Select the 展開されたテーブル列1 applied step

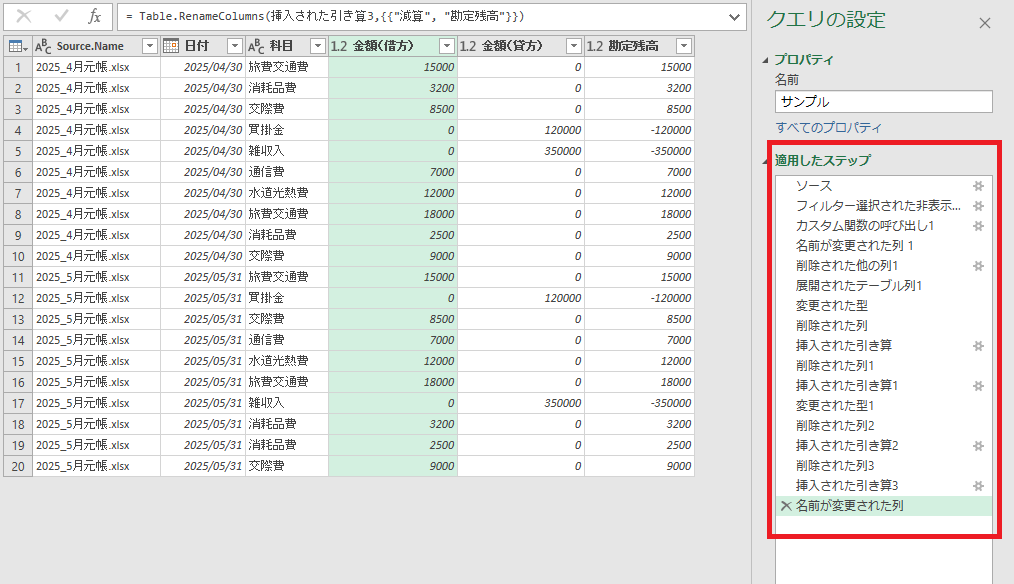pos(858,286)
